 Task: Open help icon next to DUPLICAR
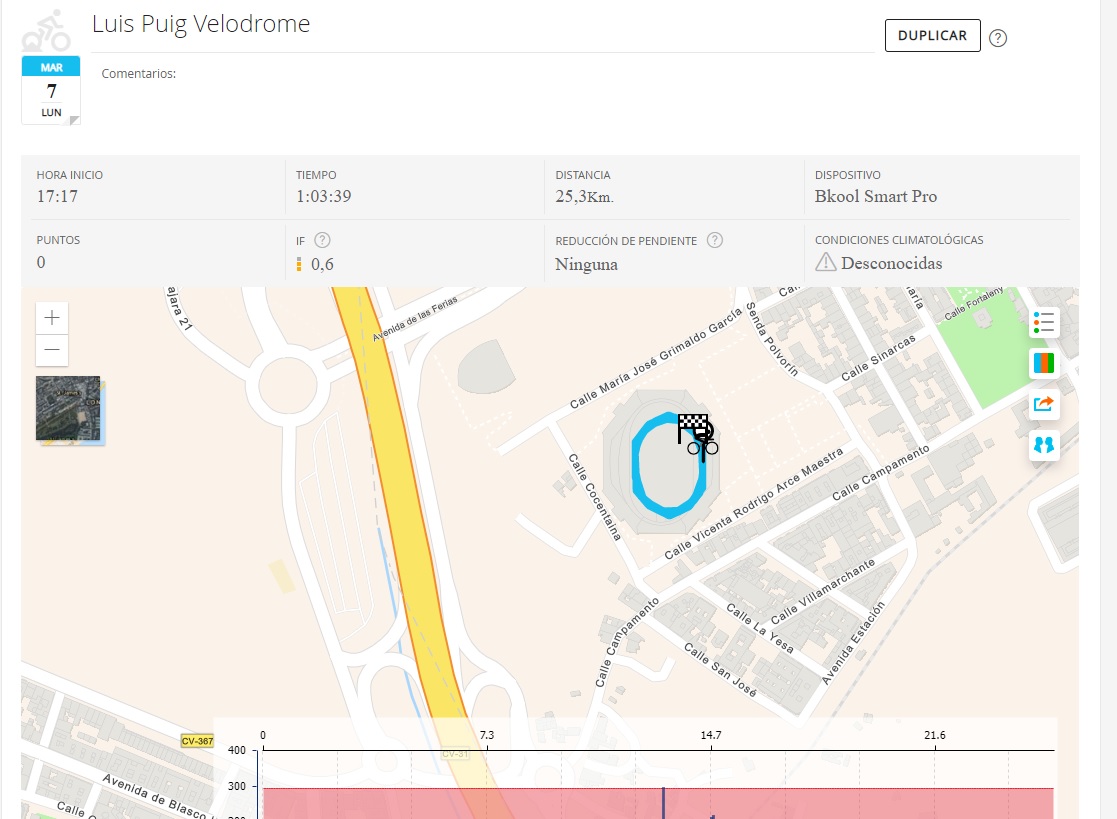[x=998, y=38]
